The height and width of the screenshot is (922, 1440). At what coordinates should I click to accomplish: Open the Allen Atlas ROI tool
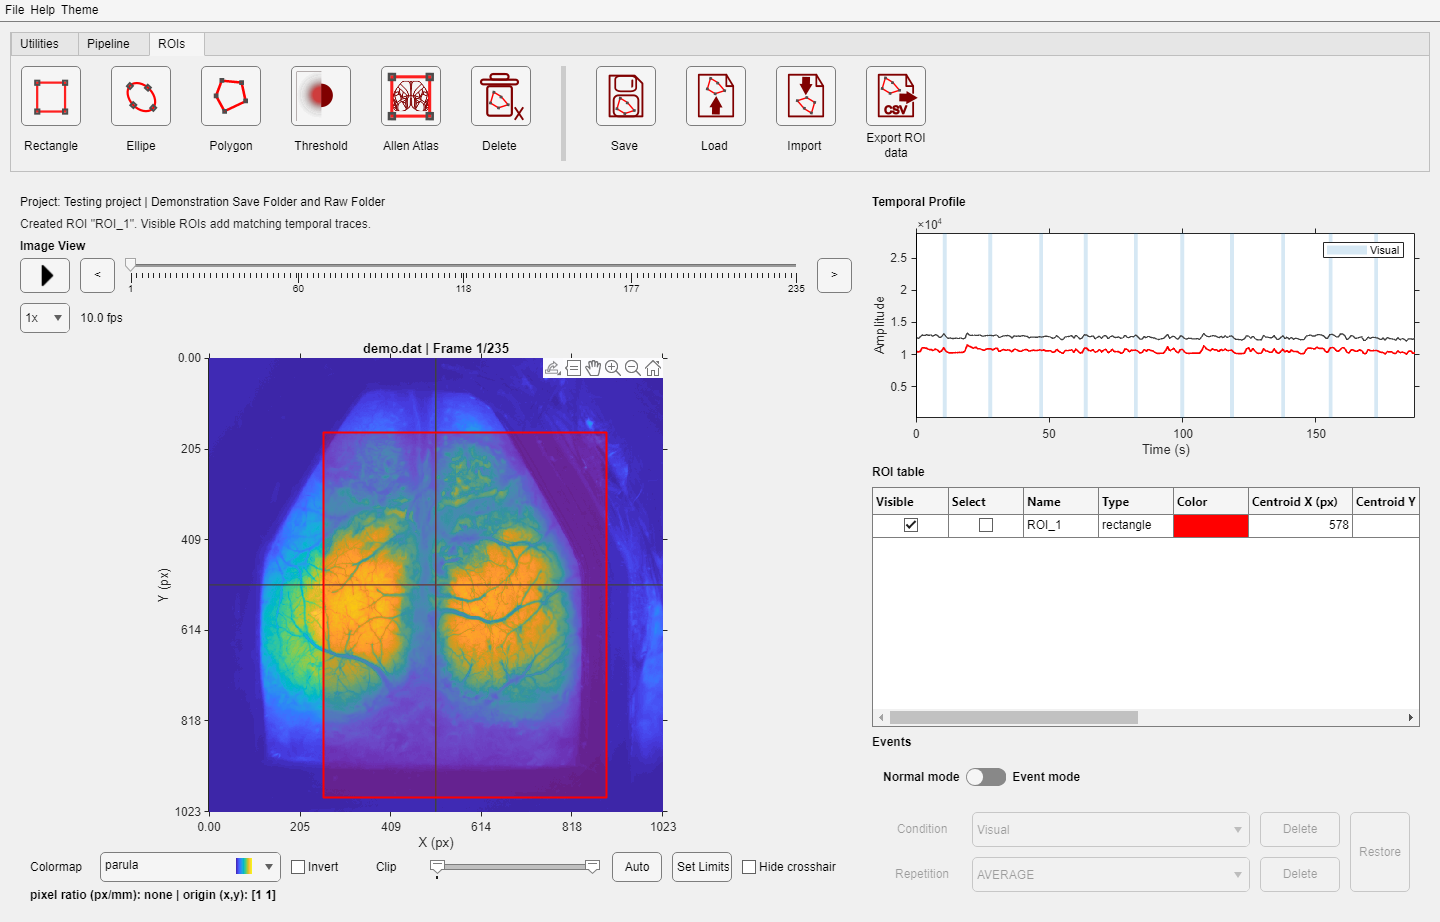[411, 96]
